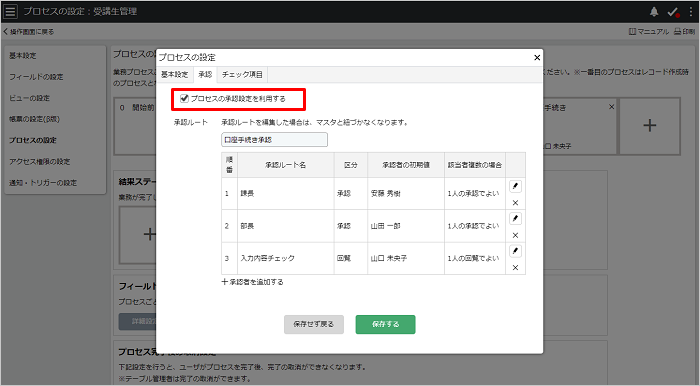
Task: Click the 山口 未央子 cell in table
Action: point(406,258)
